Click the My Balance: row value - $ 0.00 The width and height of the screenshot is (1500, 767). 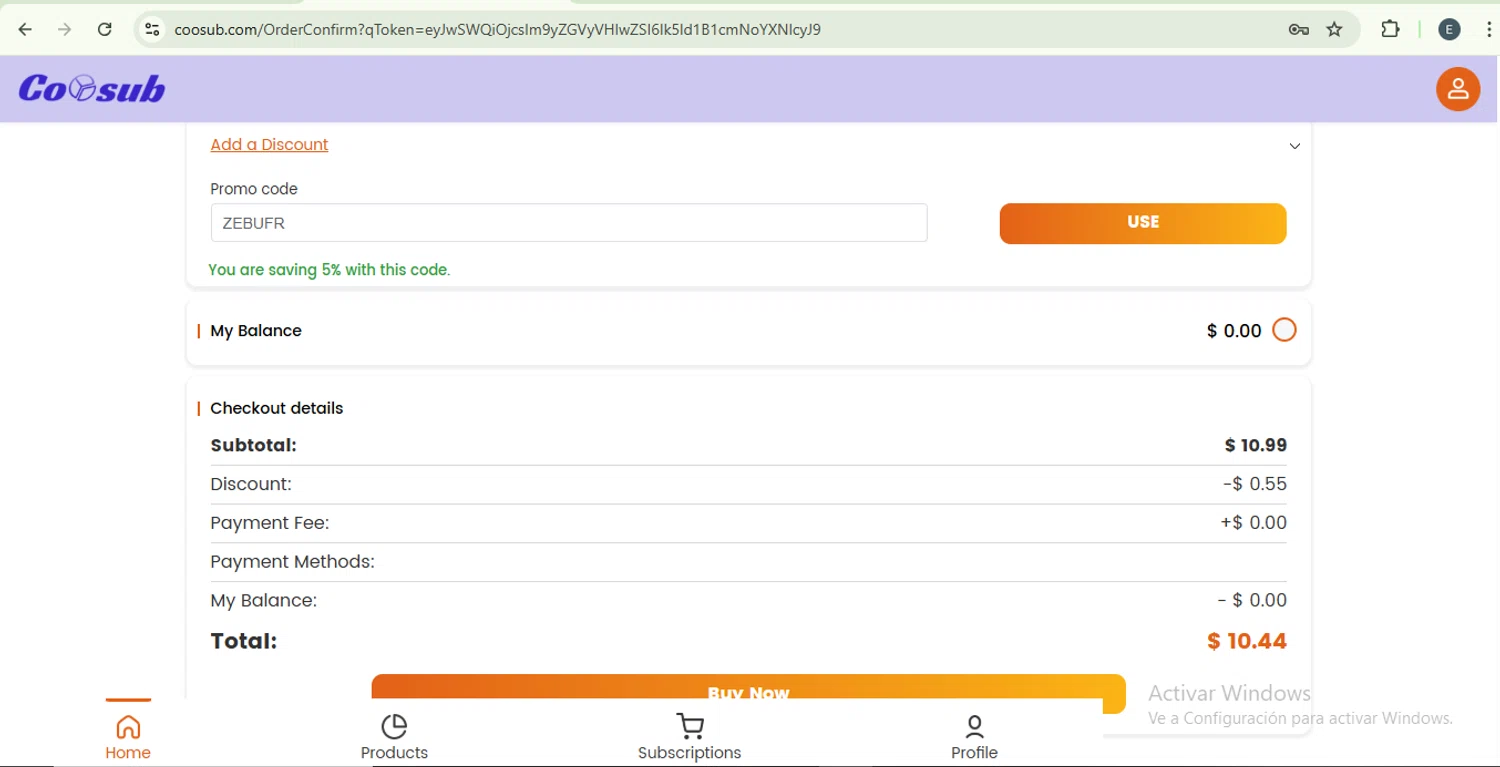1252,600
